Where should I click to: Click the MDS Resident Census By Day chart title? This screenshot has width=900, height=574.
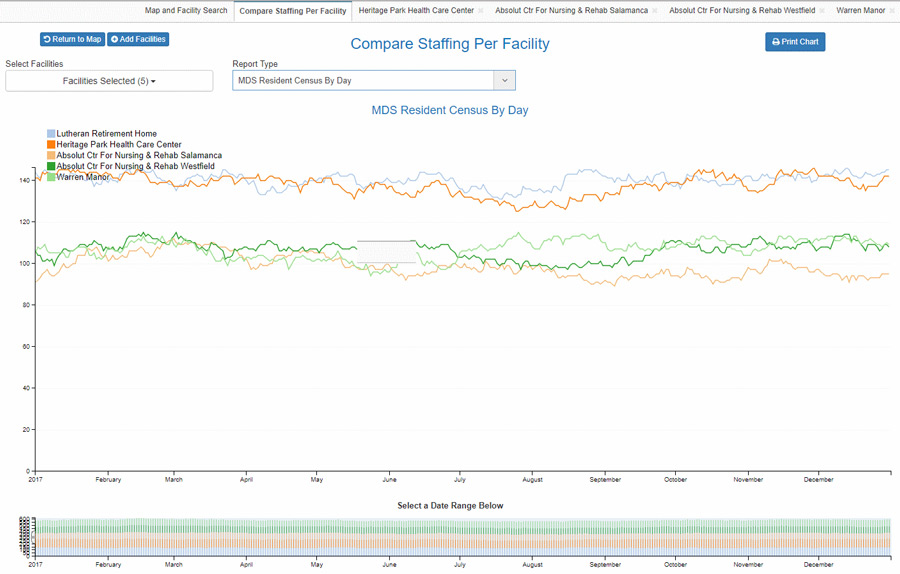[x=450, y=110]
